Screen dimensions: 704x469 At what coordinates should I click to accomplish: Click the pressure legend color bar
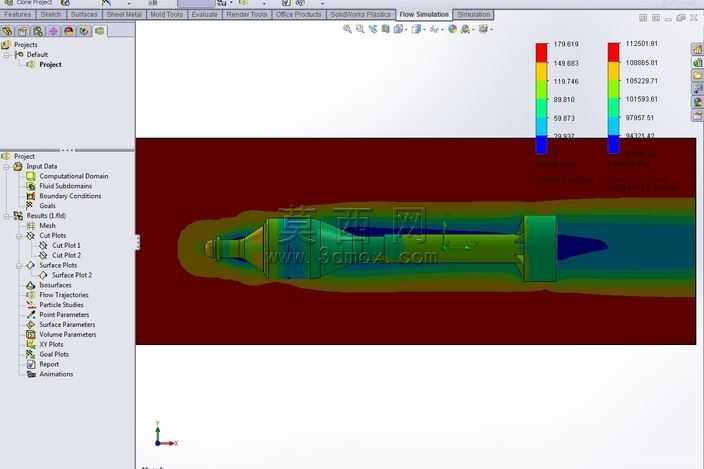[614, 98]
